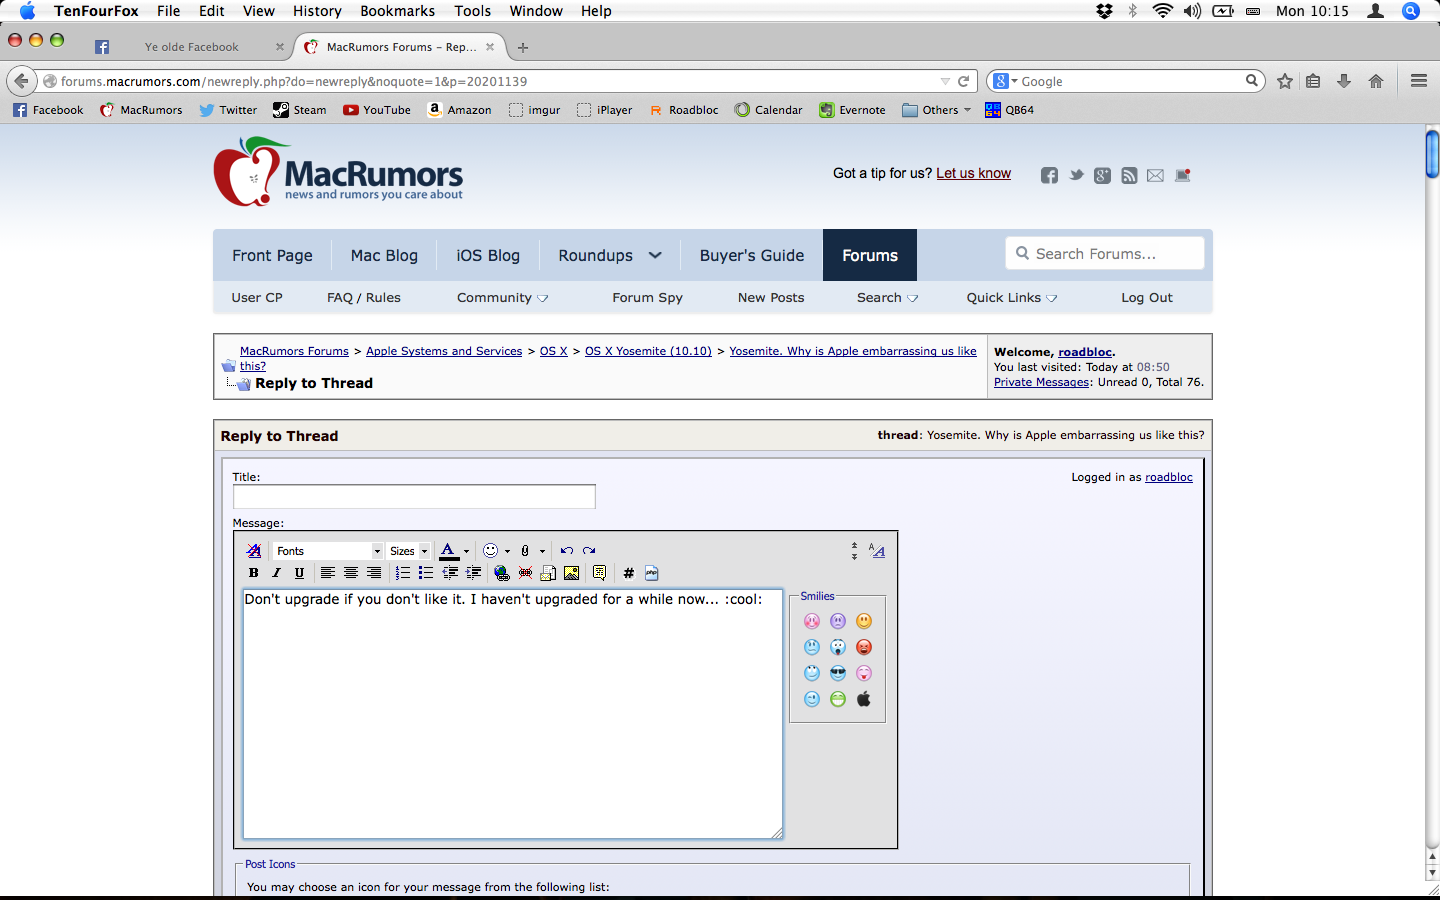
Task: Apply current text color (A swatch)
Action: pyautogui.click(x=449, y=551)
